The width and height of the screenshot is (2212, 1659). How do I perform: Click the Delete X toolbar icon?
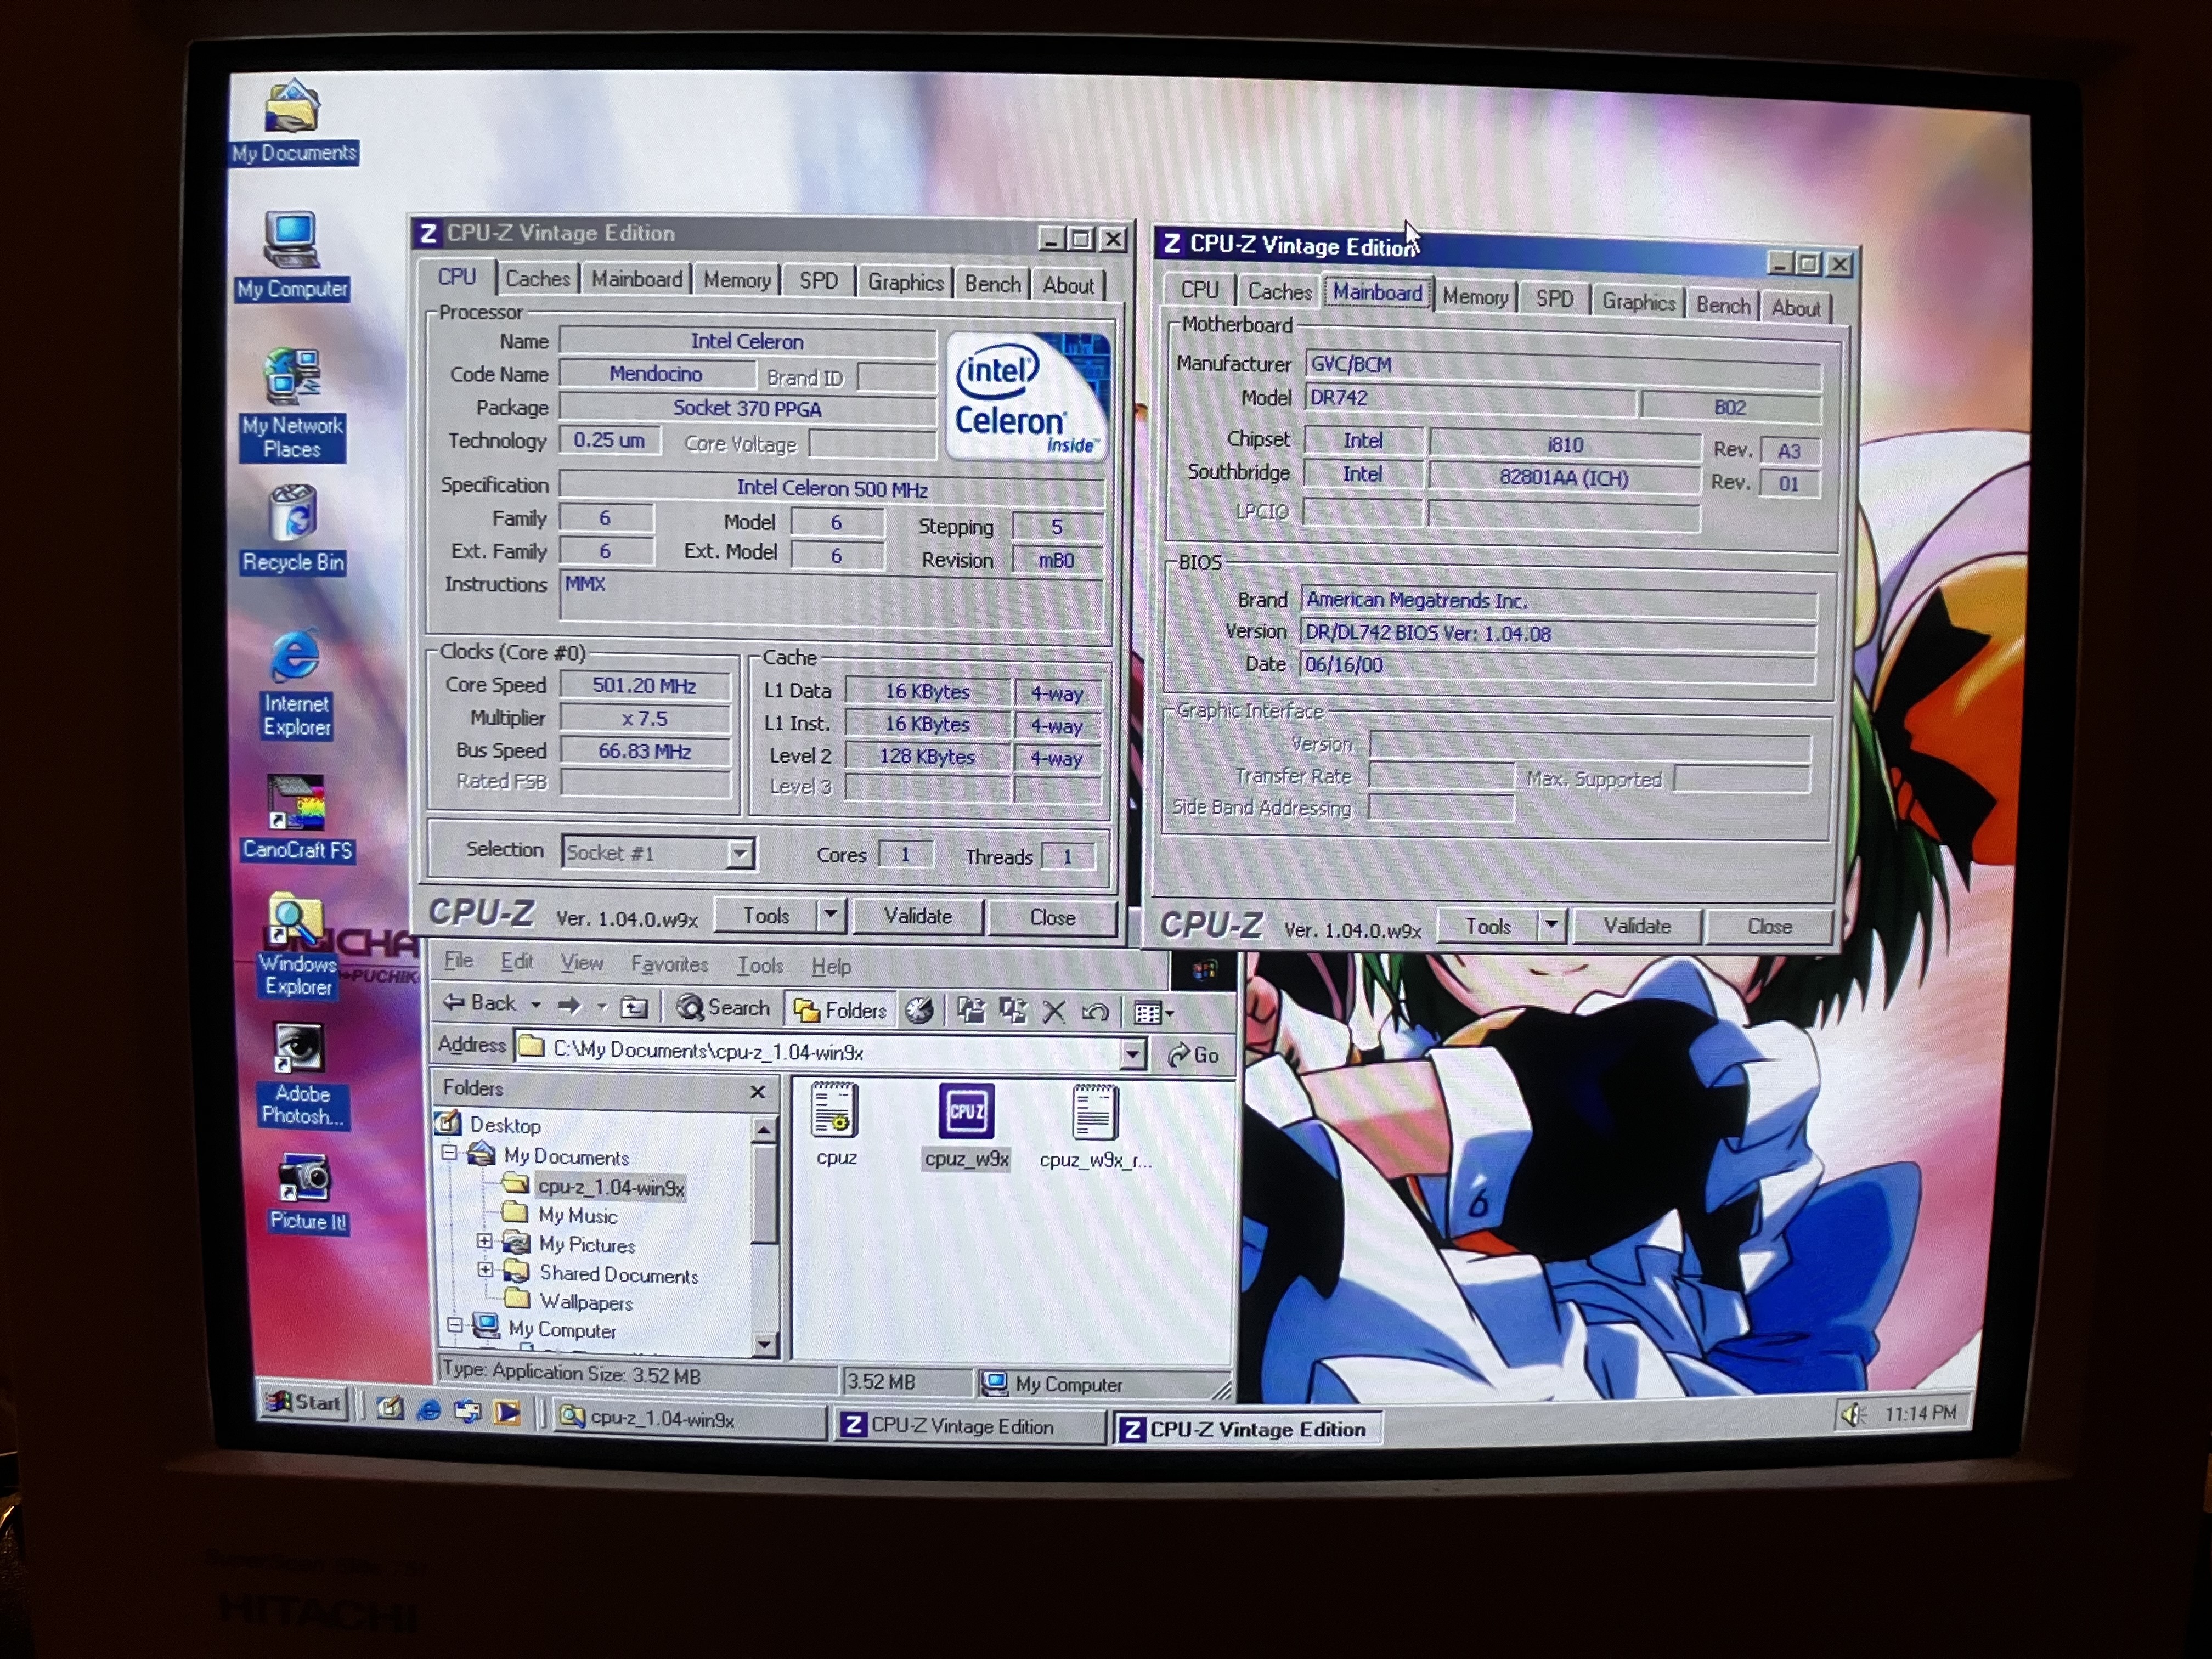click(x=1053, y=1012)
